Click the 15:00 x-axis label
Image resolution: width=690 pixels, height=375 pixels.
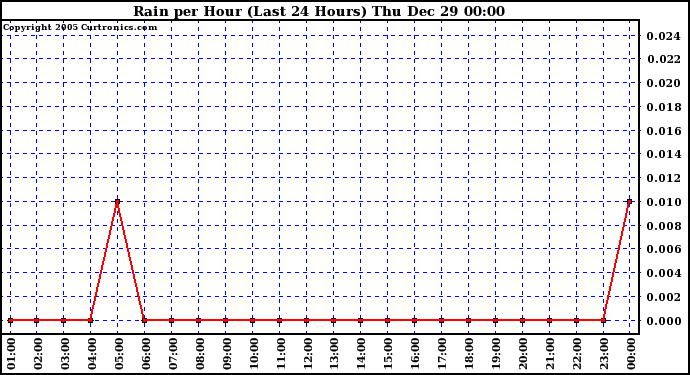(389, 354)
